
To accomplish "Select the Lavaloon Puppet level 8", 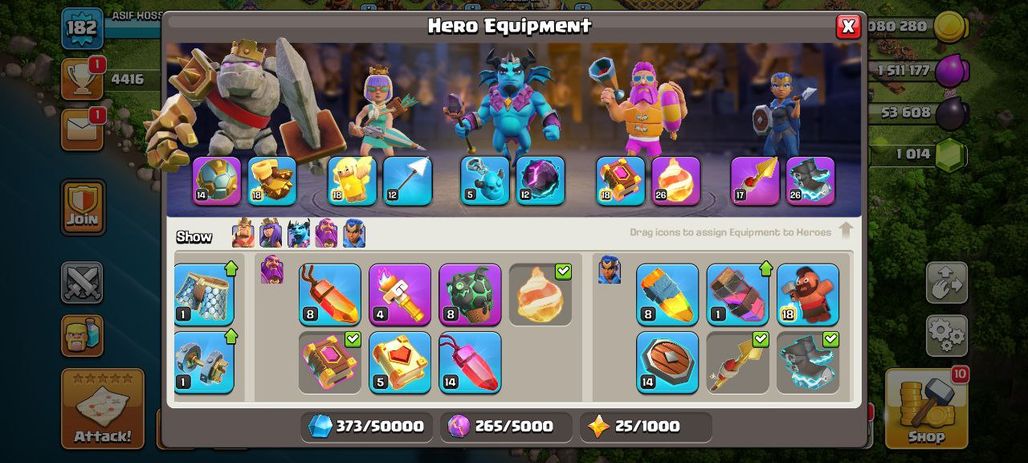I will point(470,294).
